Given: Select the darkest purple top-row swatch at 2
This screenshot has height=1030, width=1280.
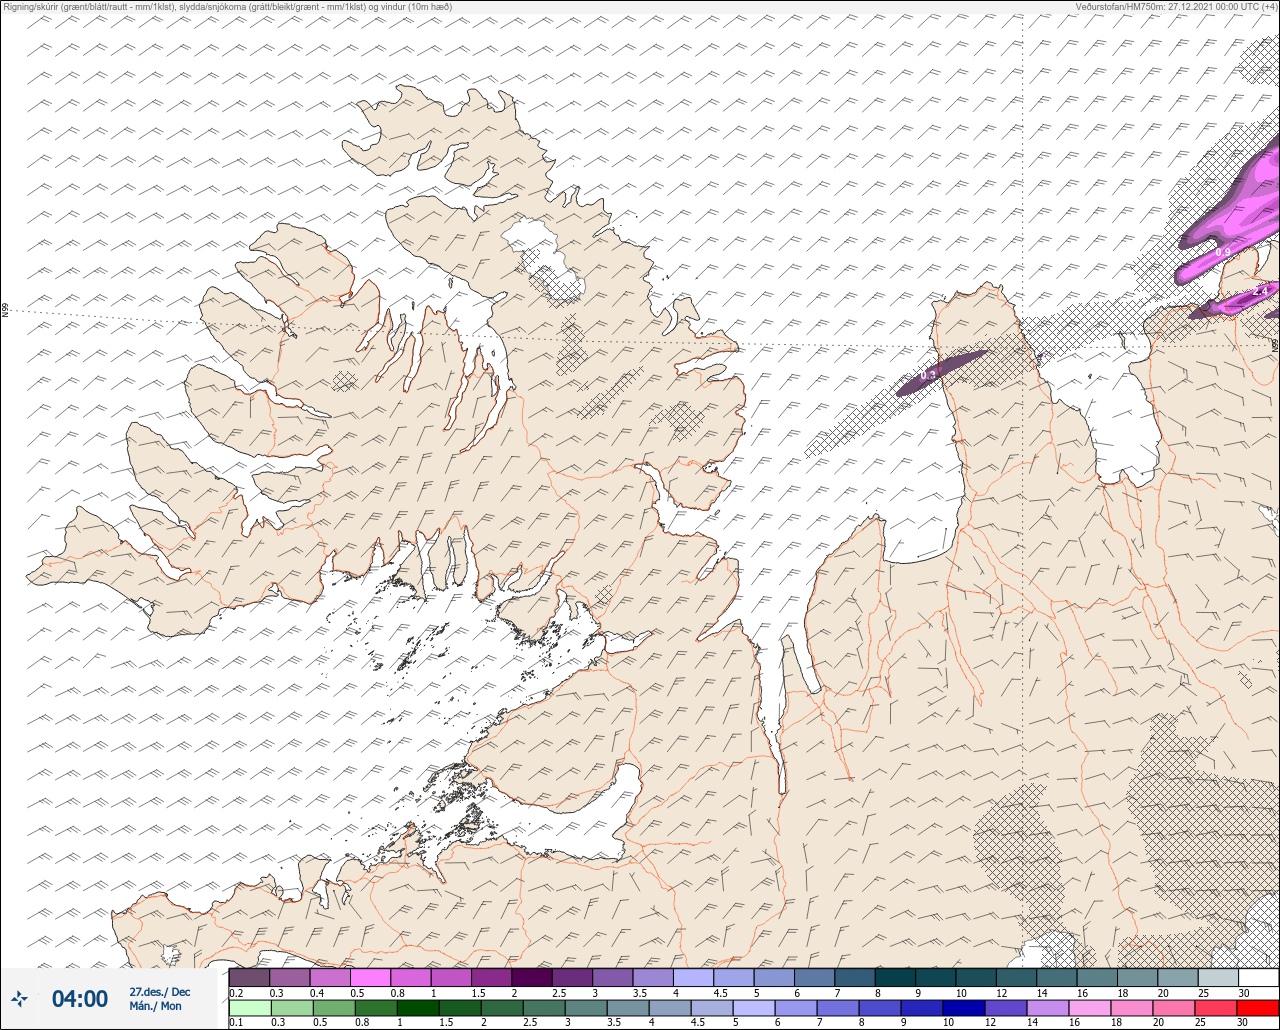Looking at the screenshot, I should [x=531, y=977].
